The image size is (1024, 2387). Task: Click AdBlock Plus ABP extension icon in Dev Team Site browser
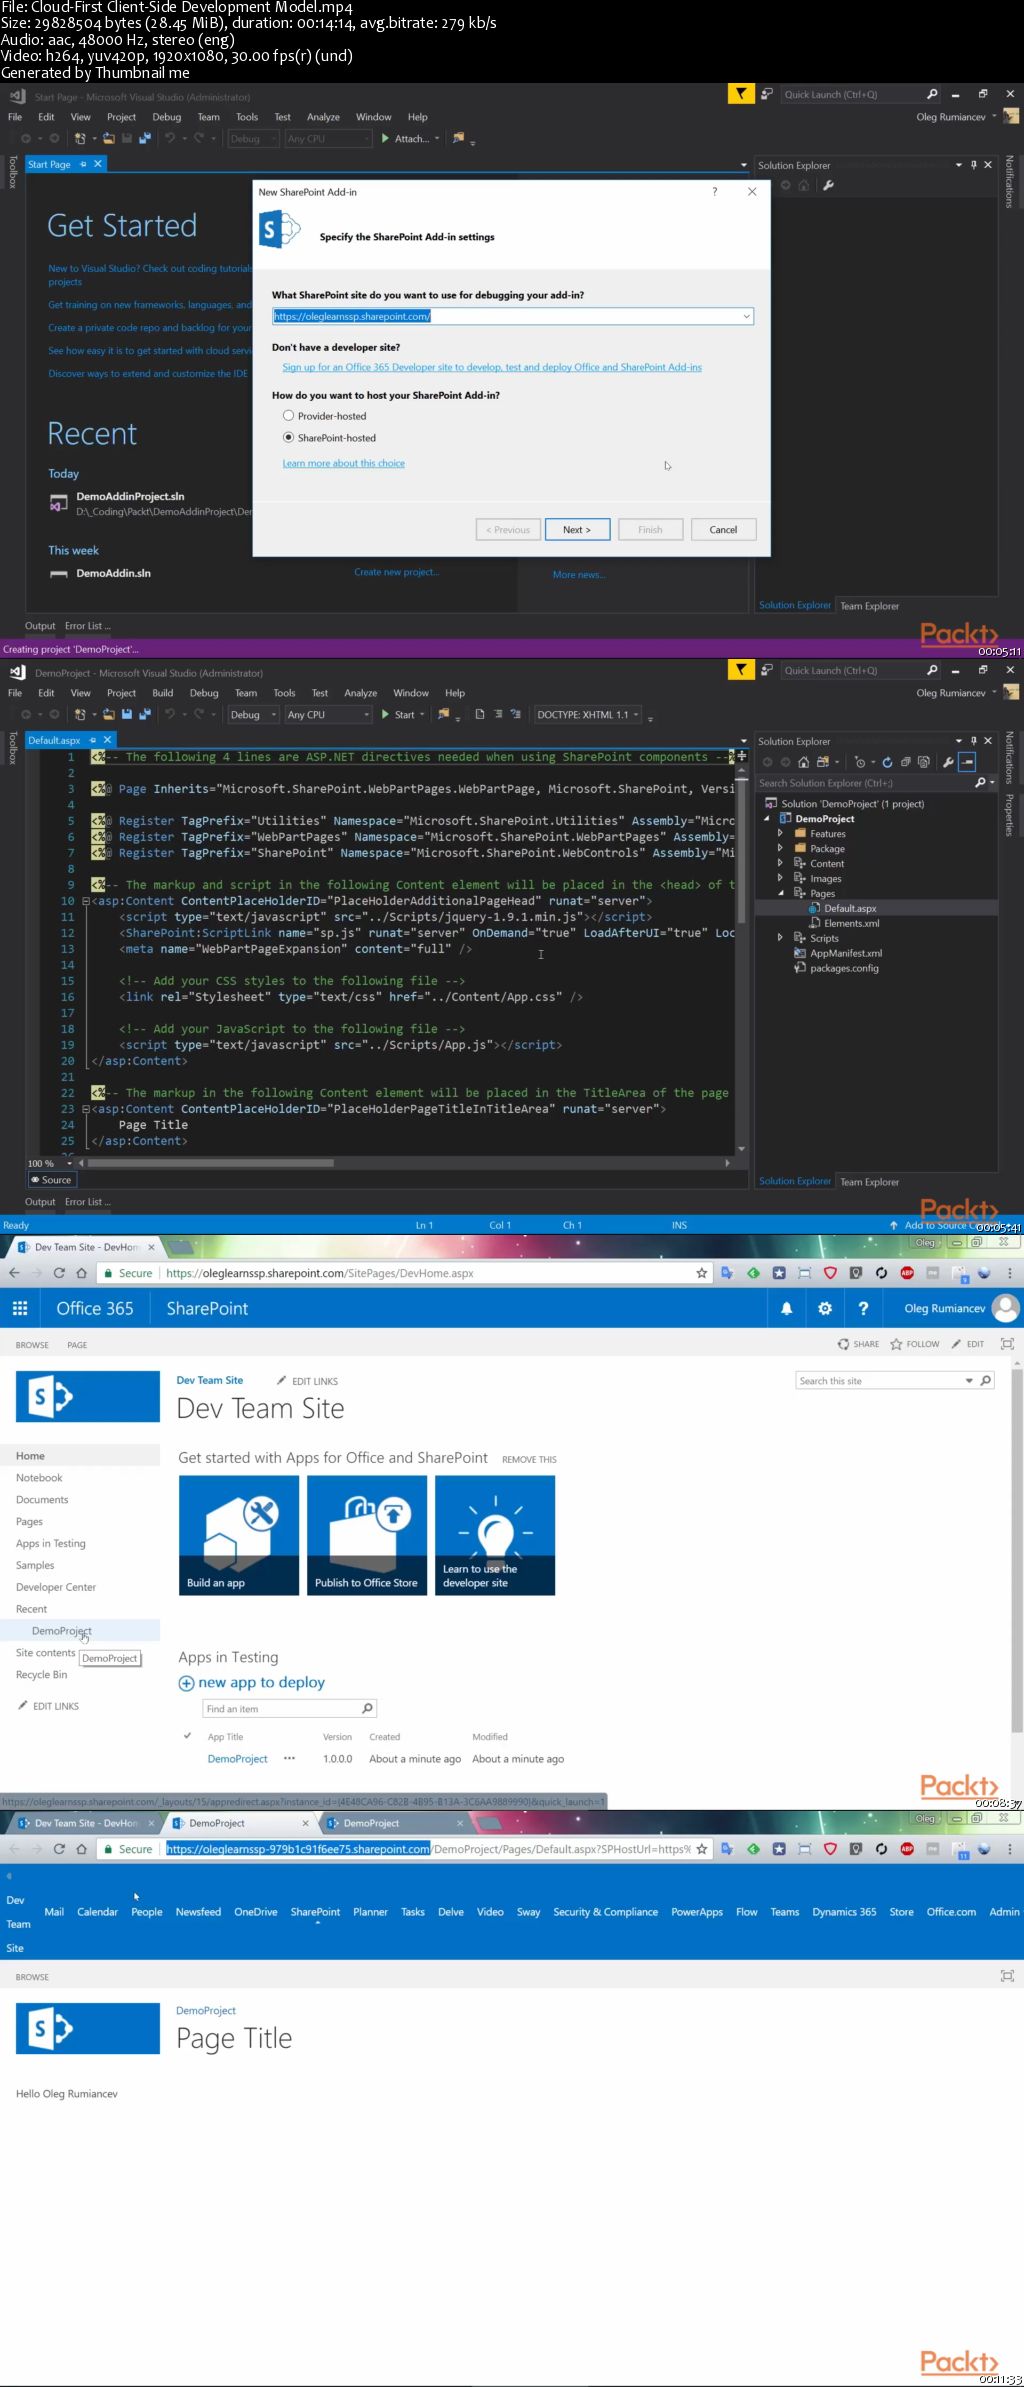[x=907, y=1273]
